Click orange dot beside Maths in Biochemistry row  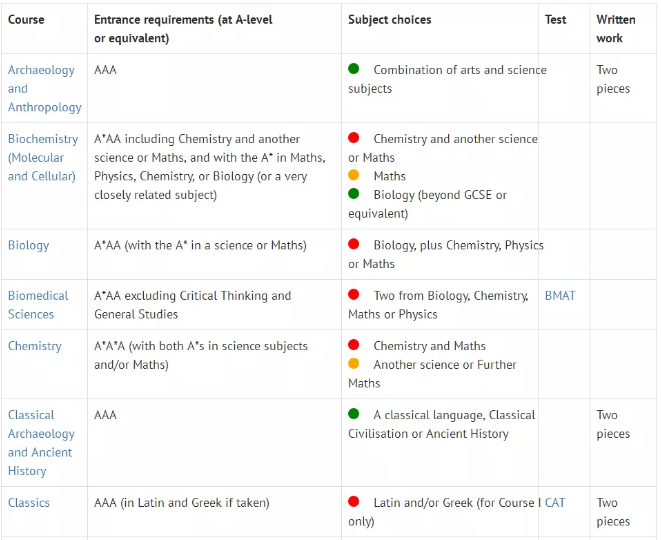tap(354, 175)
